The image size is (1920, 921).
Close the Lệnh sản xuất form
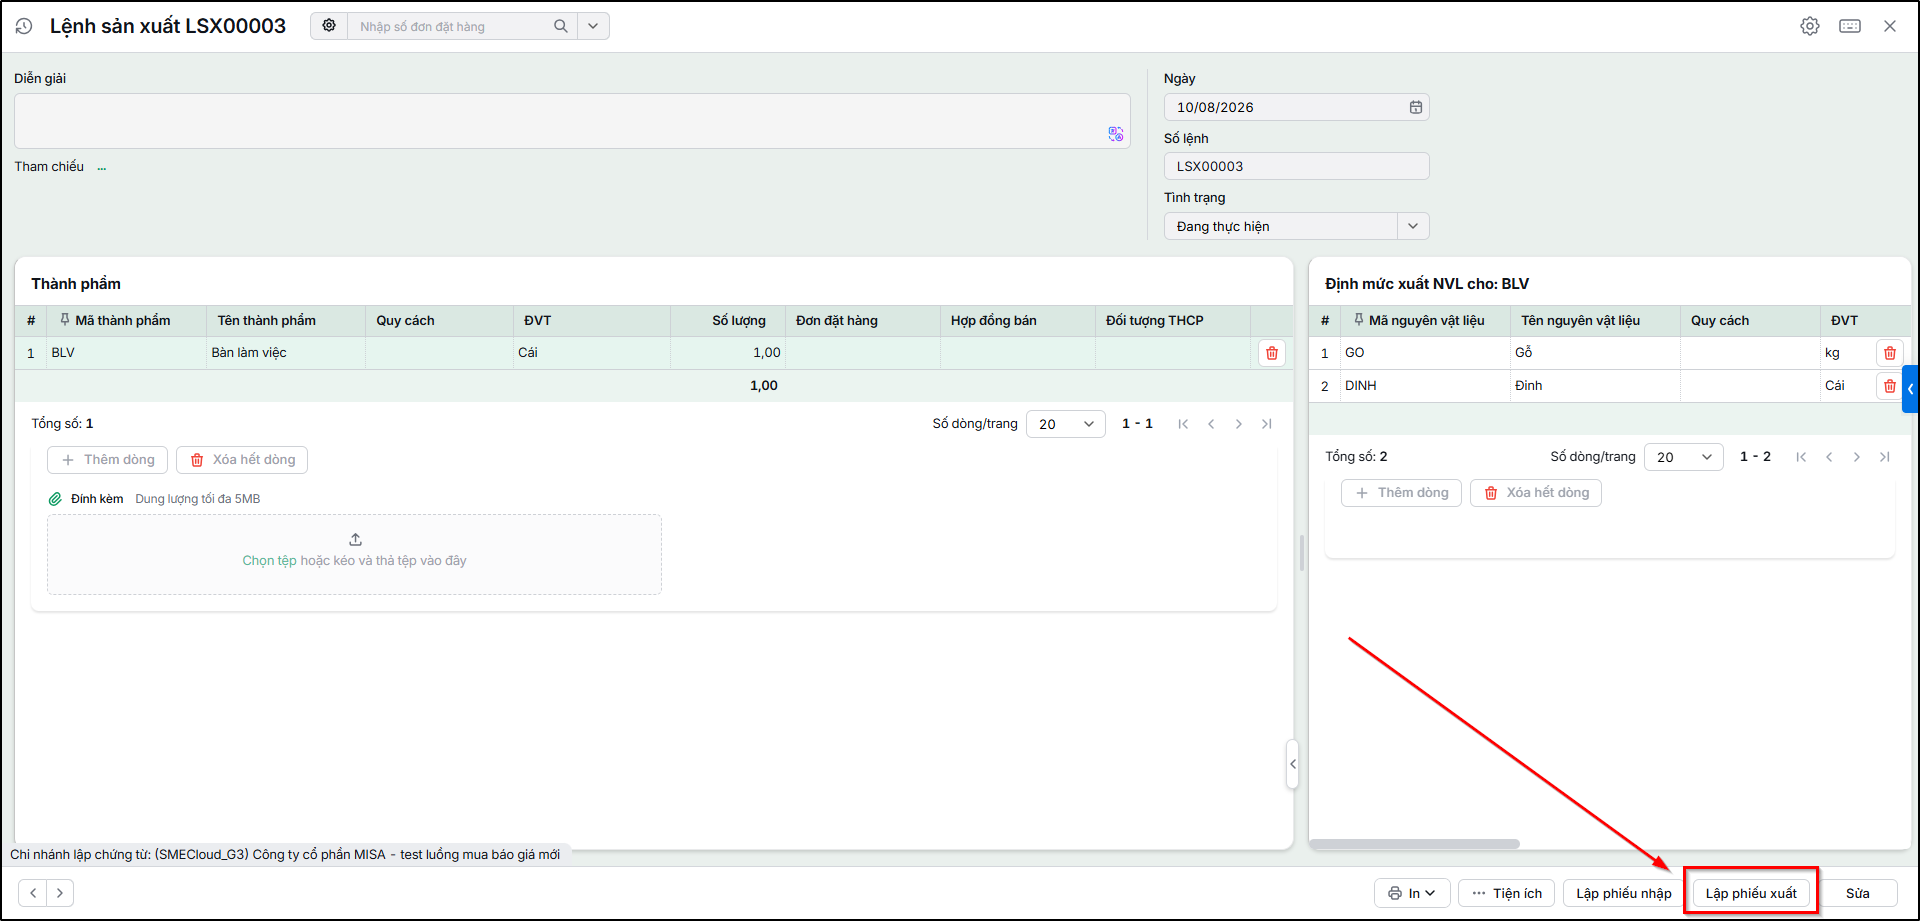click(1890, 26)
